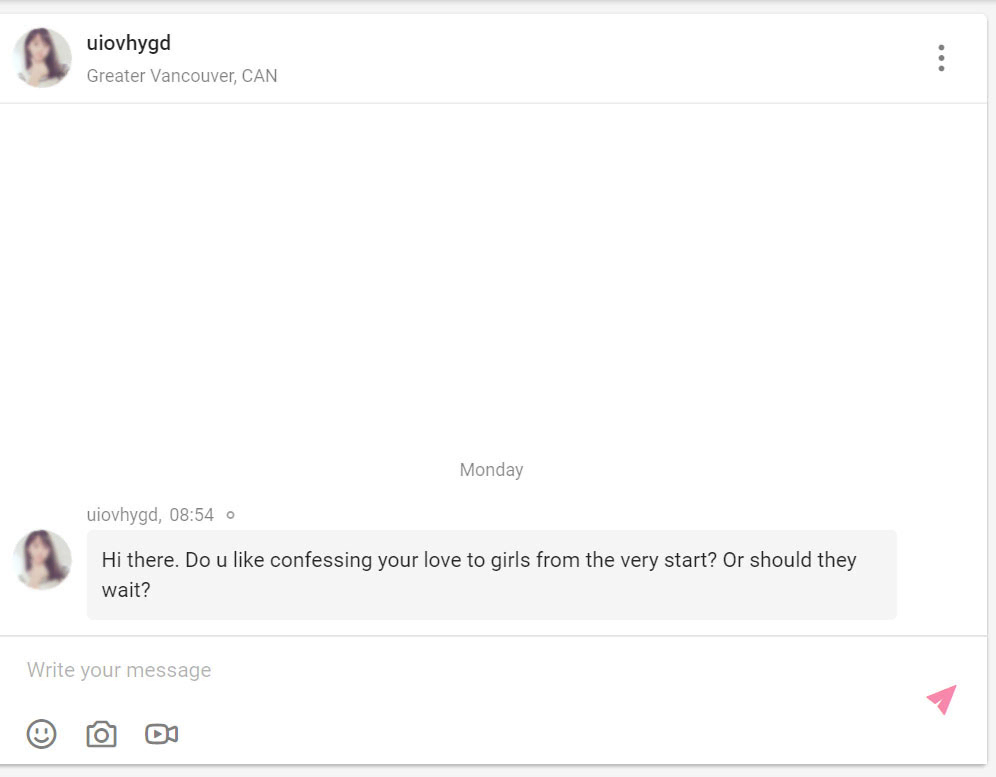Screen dimensions: 996x777
Task: Click blank area right of video icon
Action: [500, 734]
